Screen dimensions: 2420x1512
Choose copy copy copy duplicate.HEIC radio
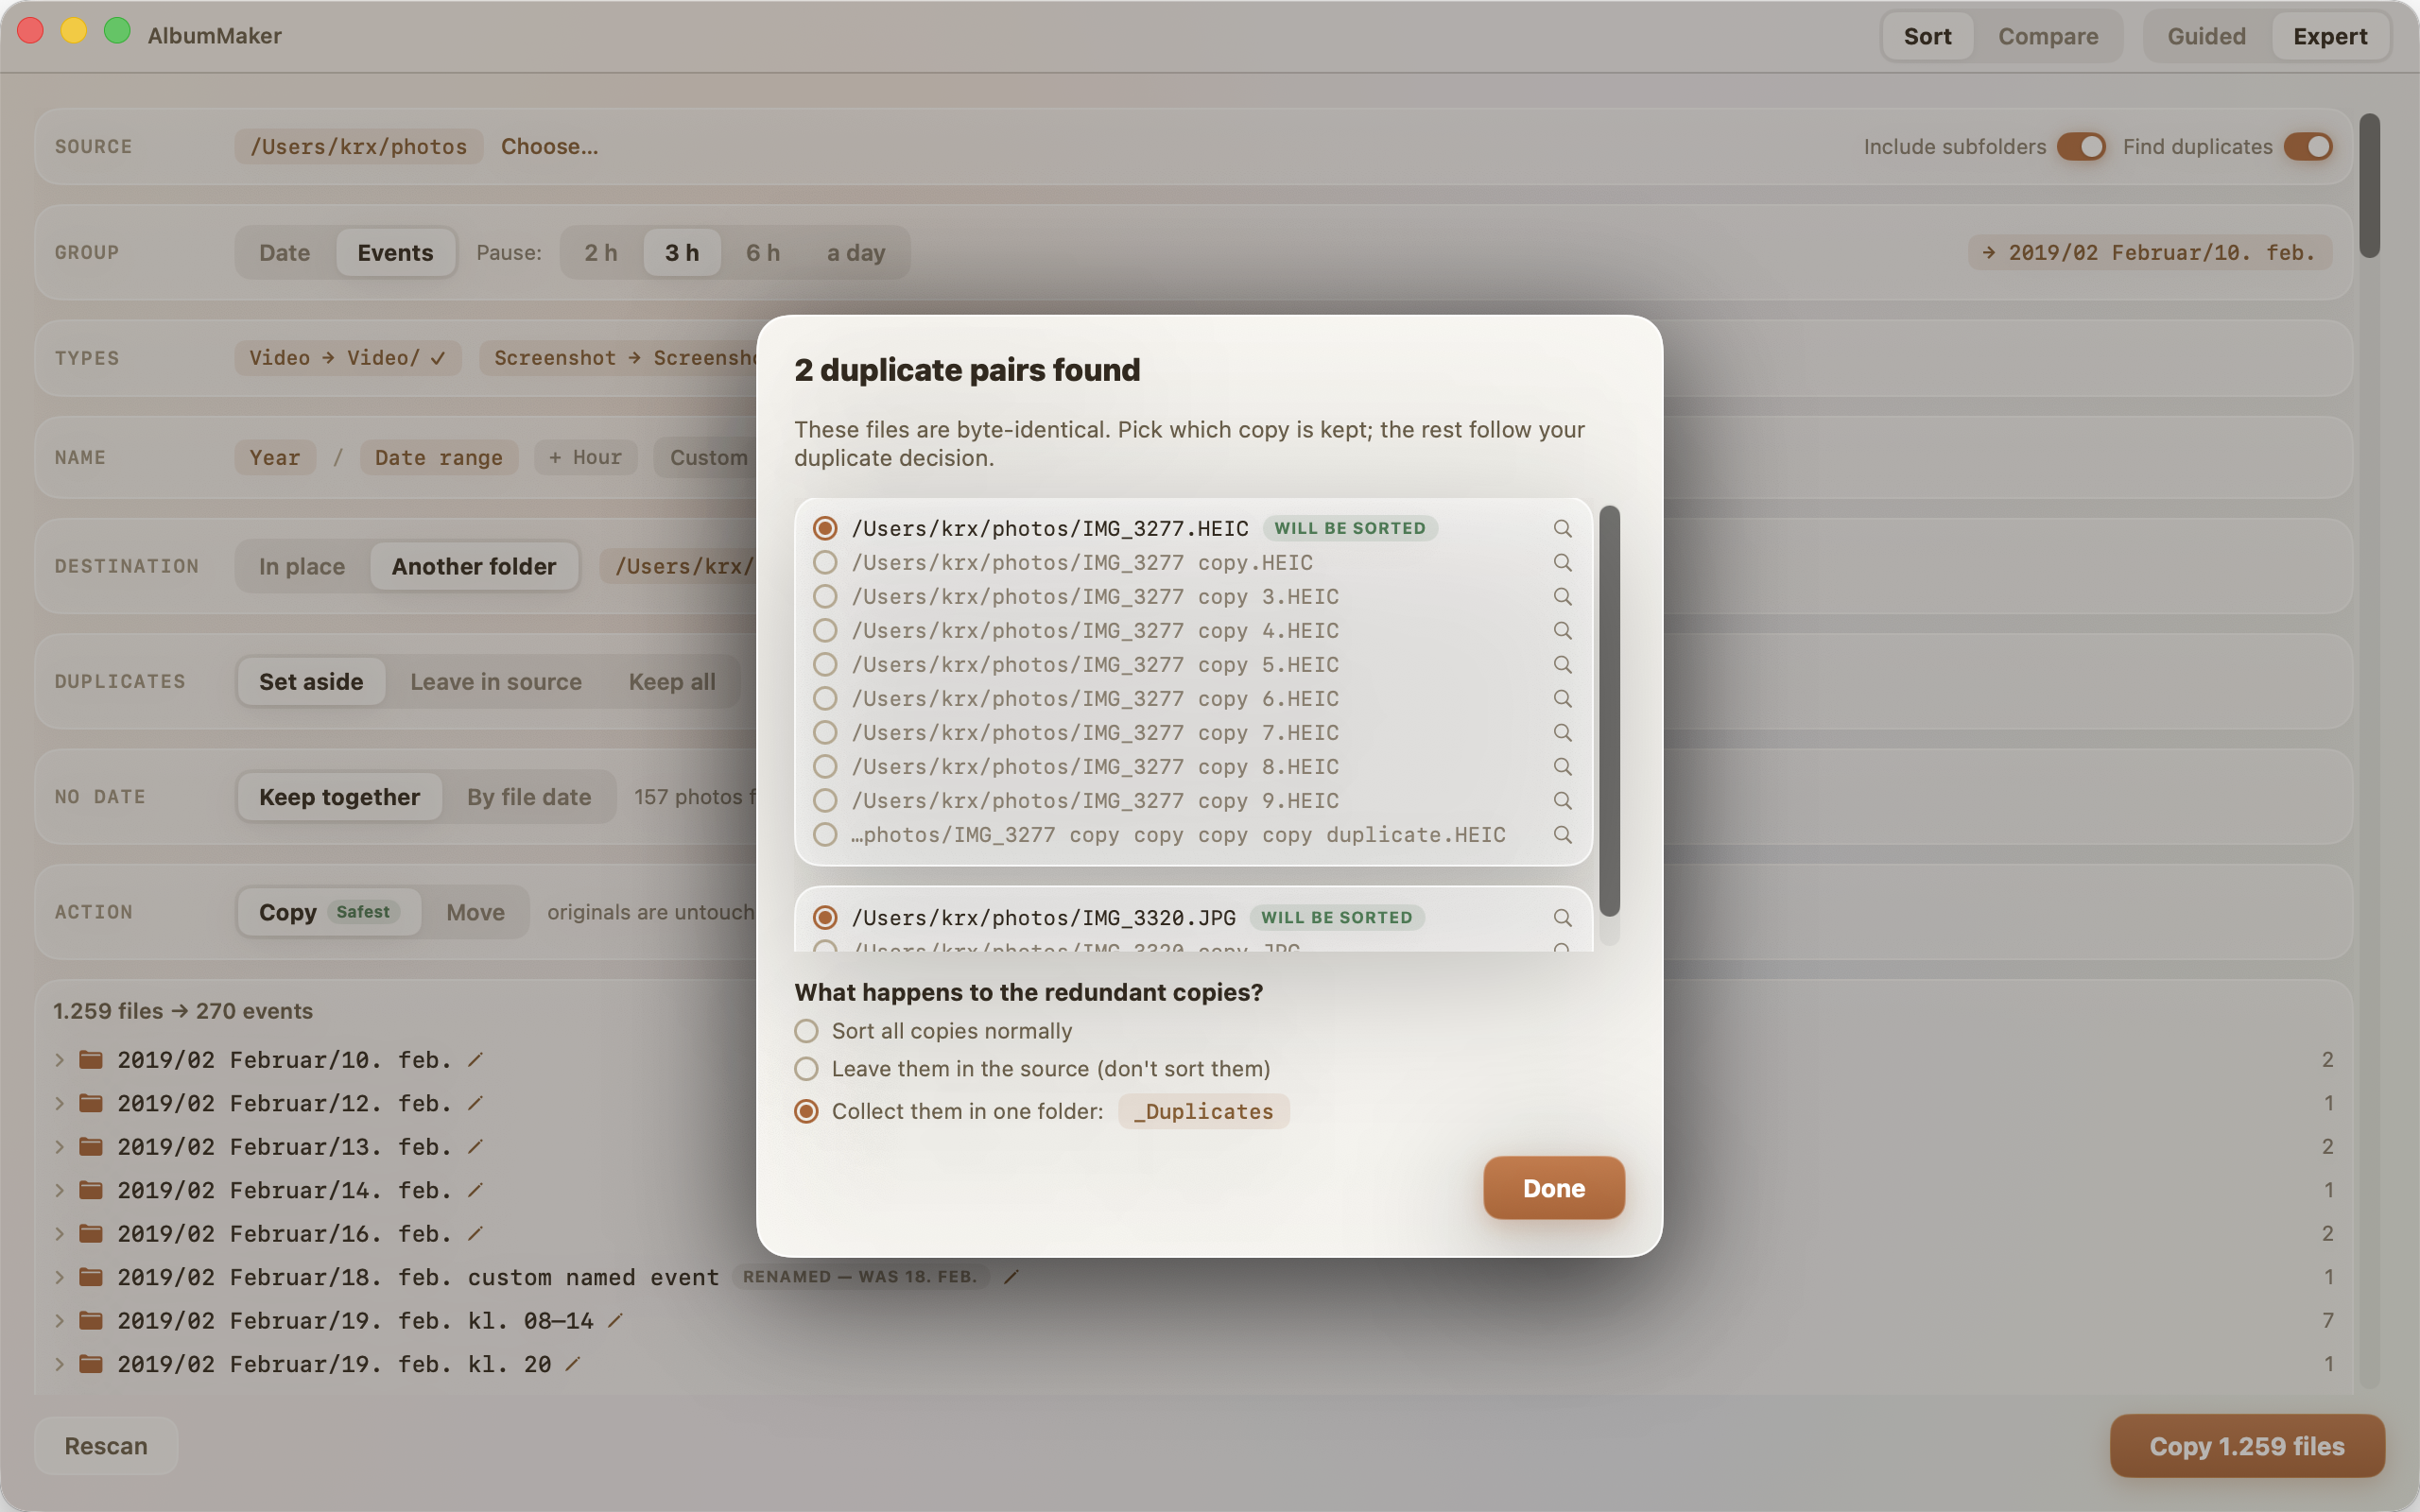825,834
